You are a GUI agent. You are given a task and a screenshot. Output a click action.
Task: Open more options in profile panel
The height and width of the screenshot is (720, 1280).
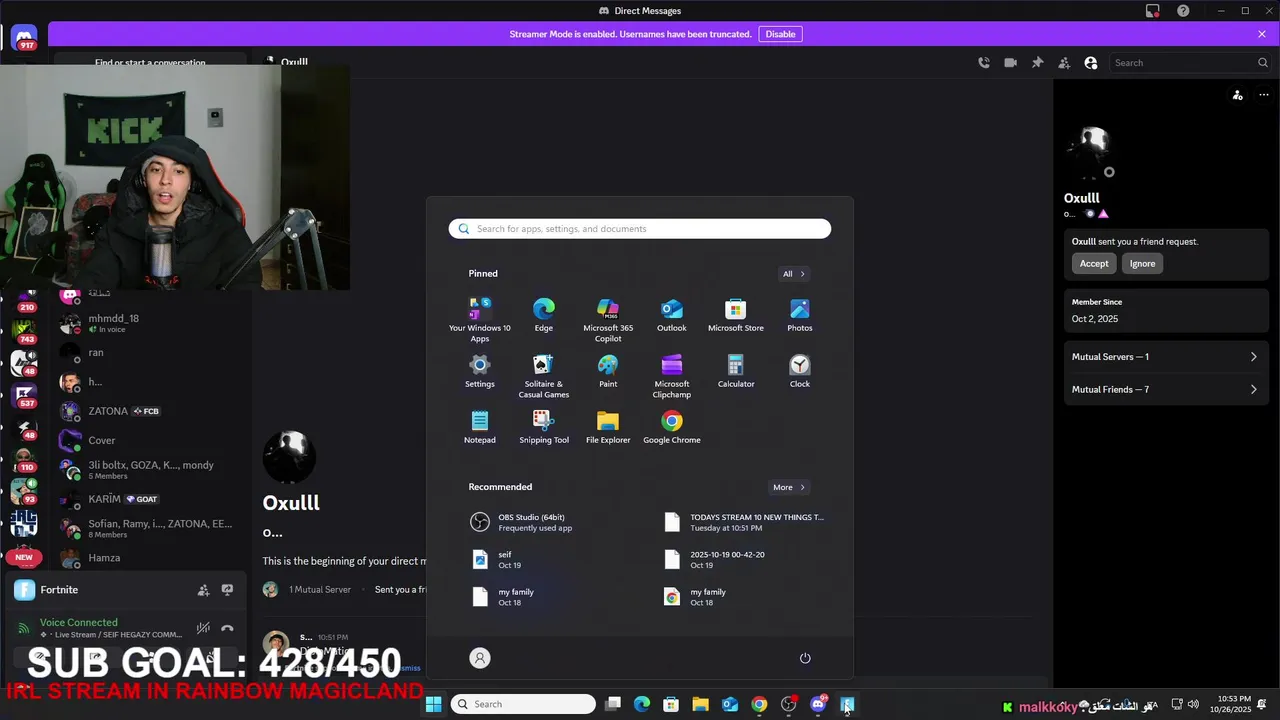coord(1264,95)
